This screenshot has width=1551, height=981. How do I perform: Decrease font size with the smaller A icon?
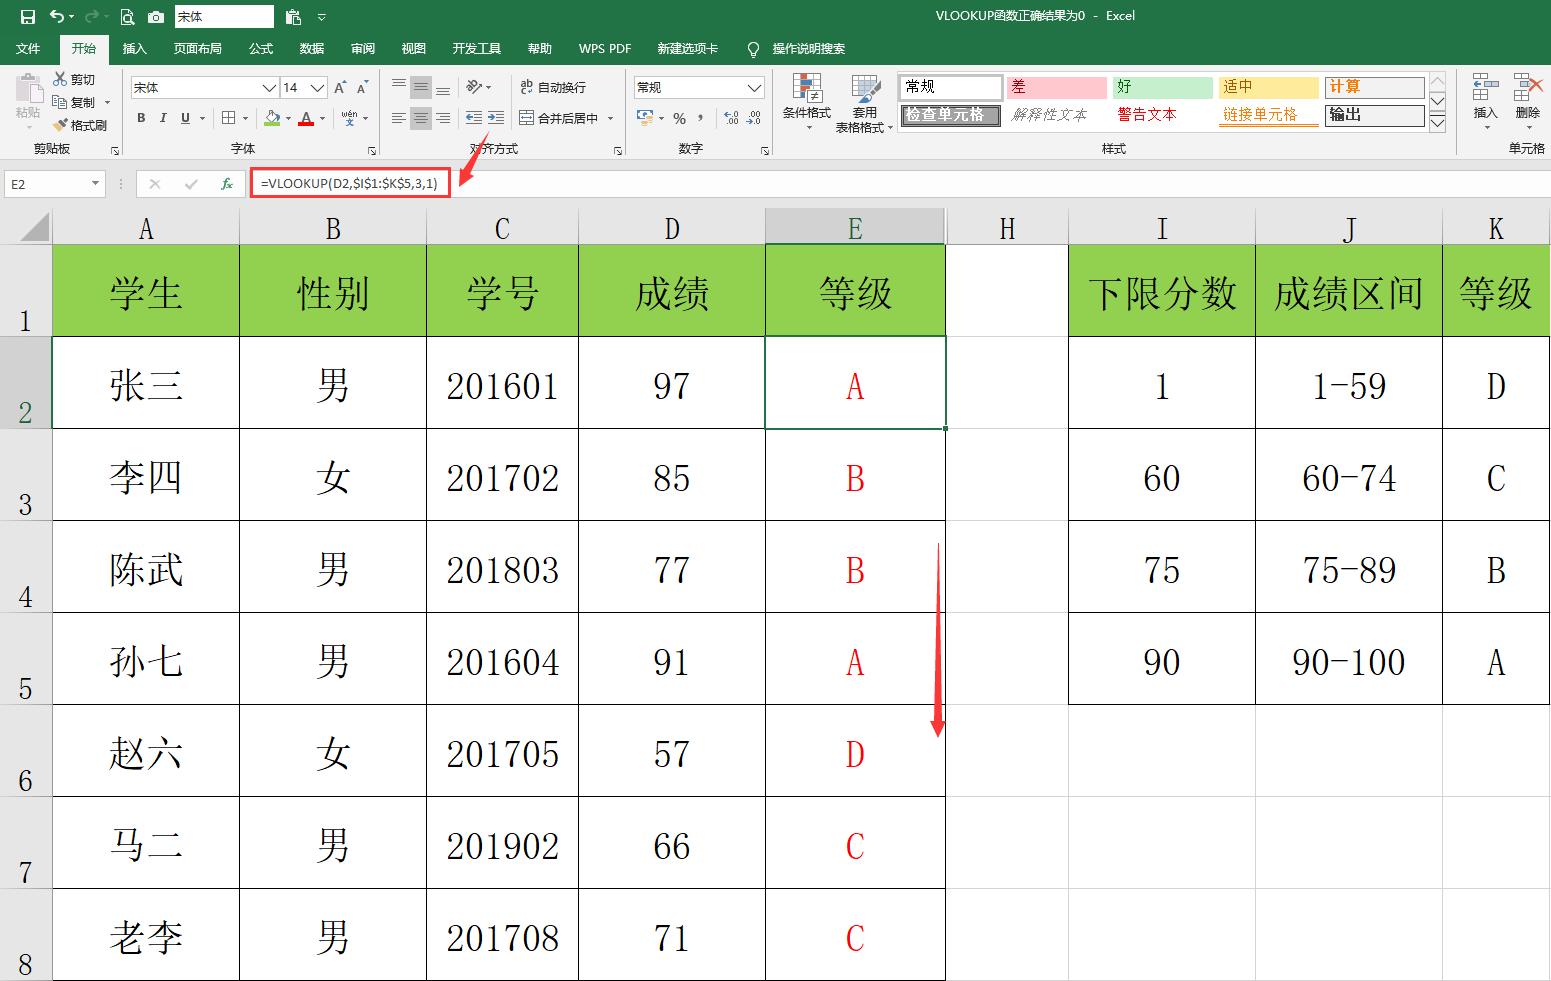(x=363, y=88)
